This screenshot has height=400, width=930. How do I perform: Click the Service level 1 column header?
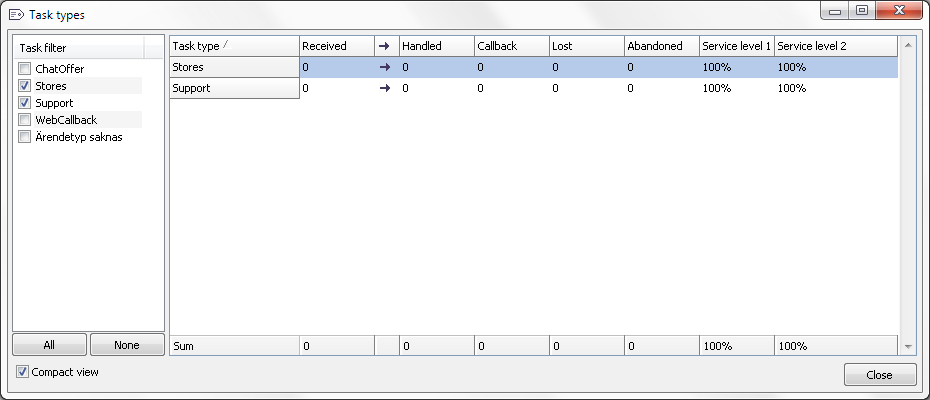click(x=736, y=46)
